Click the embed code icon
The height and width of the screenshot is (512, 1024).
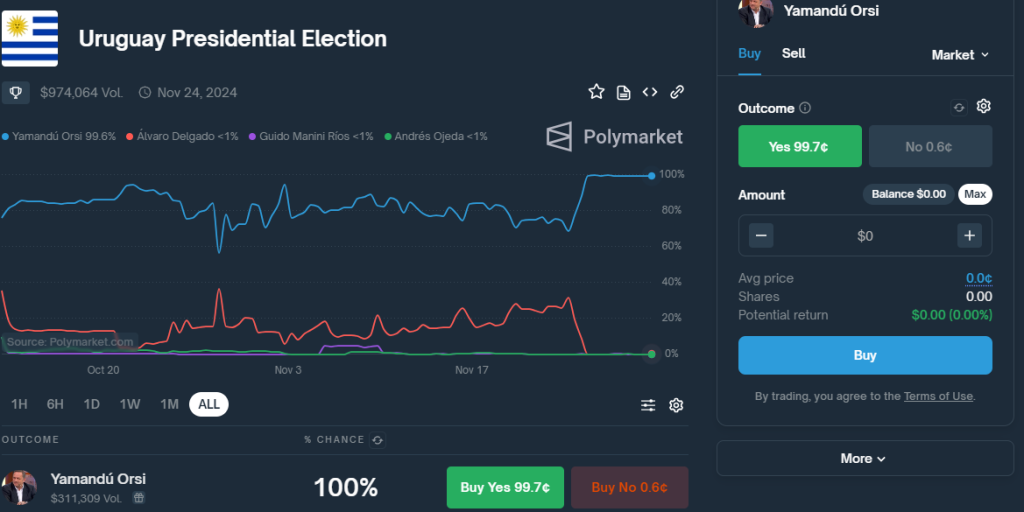pos(650,92)
